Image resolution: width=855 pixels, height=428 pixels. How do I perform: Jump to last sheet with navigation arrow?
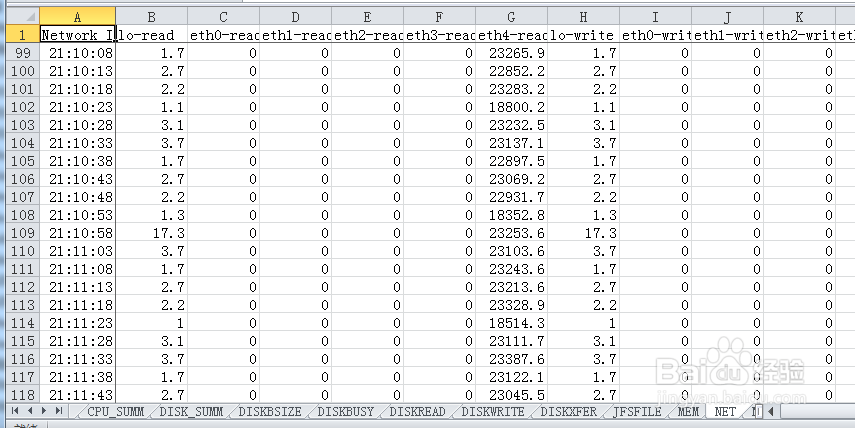(58, 411)
